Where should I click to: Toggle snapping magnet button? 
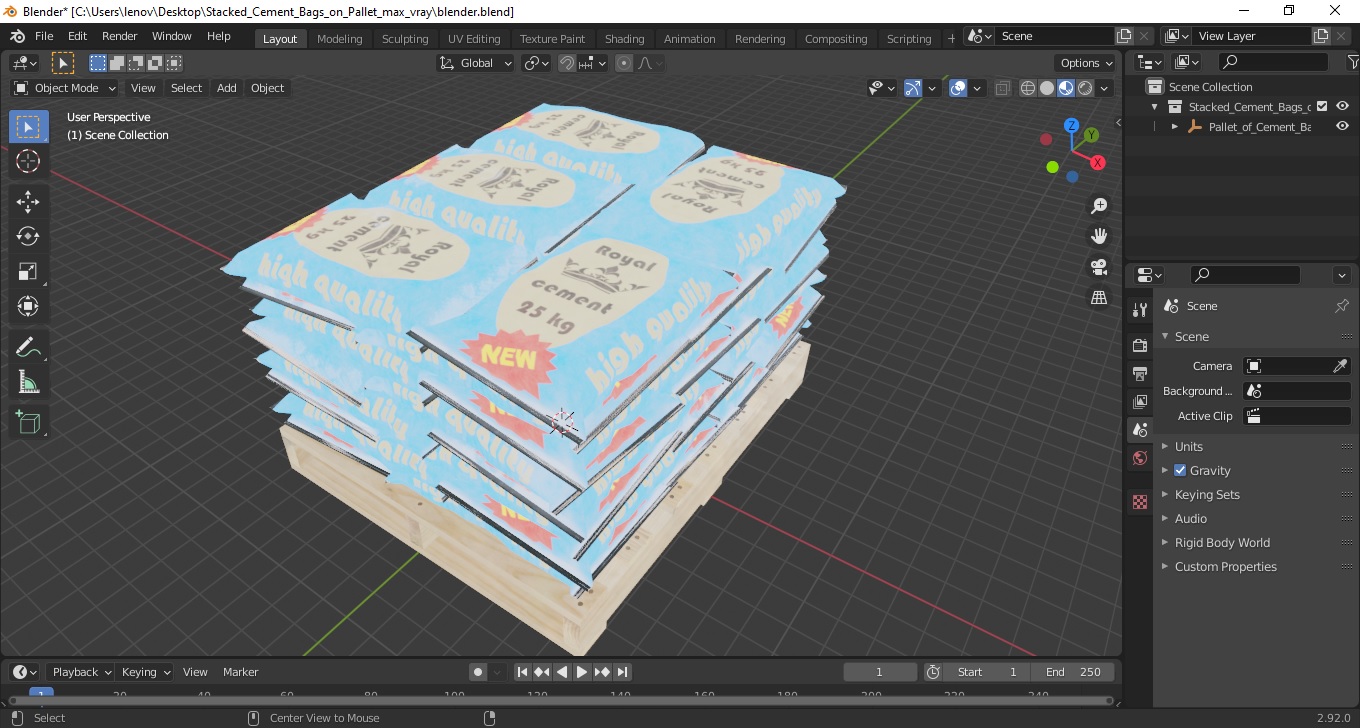click(567, 63)
